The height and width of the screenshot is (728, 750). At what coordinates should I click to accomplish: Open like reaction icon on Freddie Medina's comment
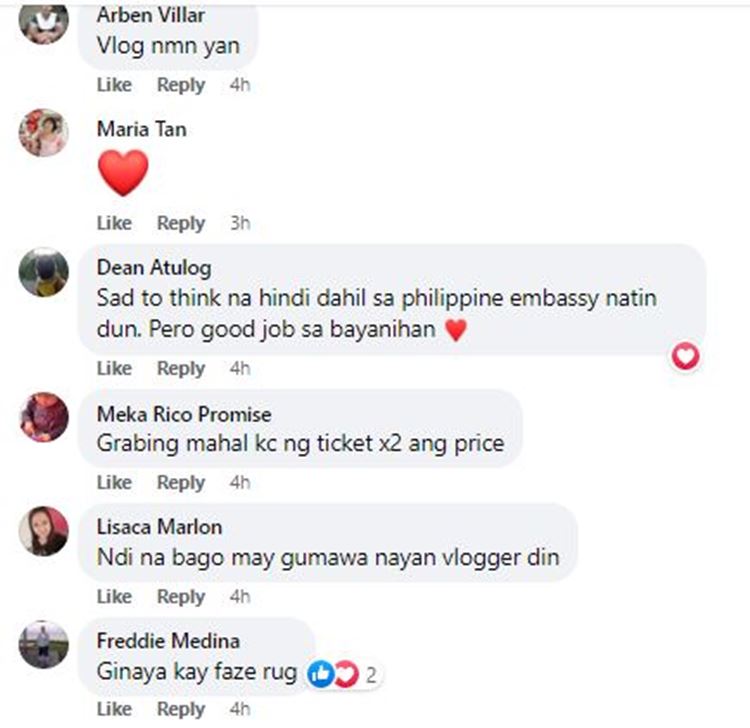click(321, 674)
